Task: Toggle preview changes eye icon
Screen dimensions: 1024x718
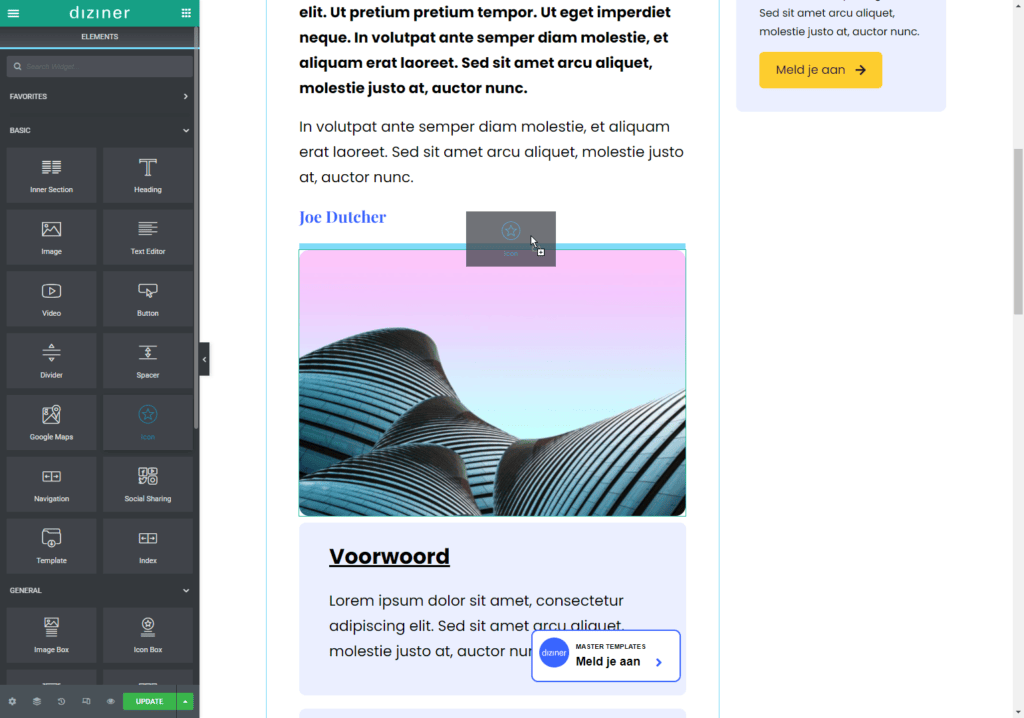Action: point(110,701)
